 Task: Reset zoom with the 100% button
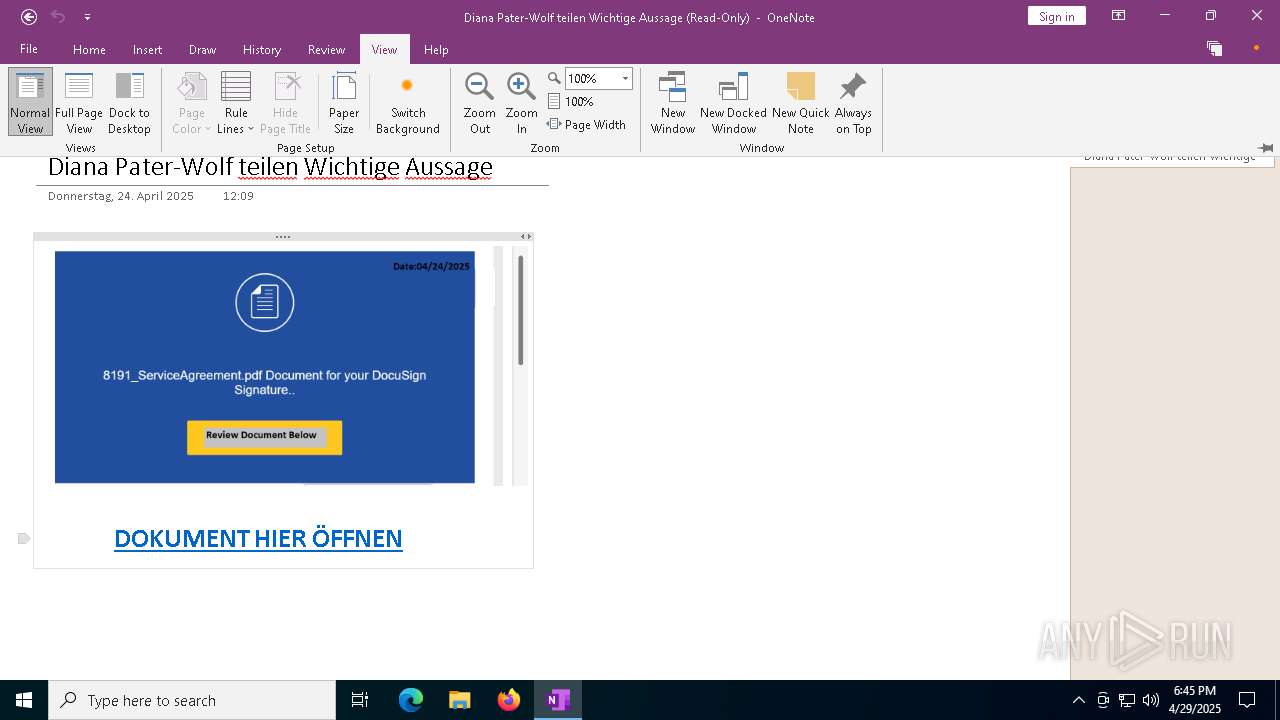pos(571,101)
